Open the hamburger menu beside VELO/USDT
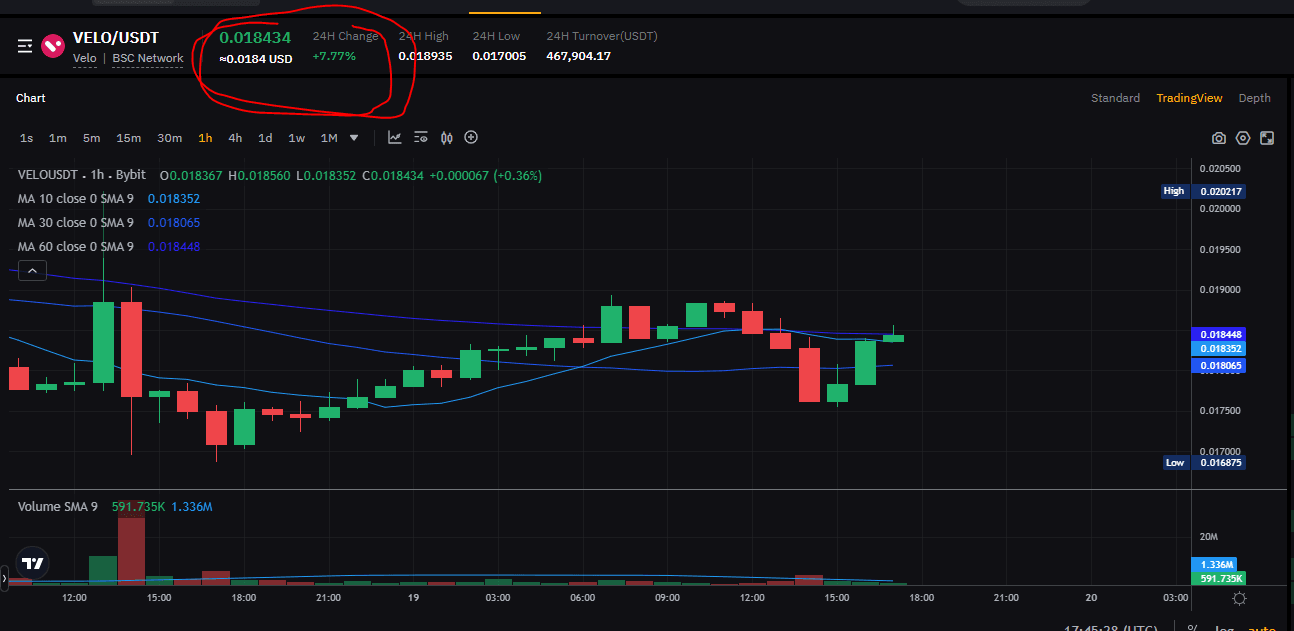This screenshot has width=1294, height=631. [x=25, y=46]
